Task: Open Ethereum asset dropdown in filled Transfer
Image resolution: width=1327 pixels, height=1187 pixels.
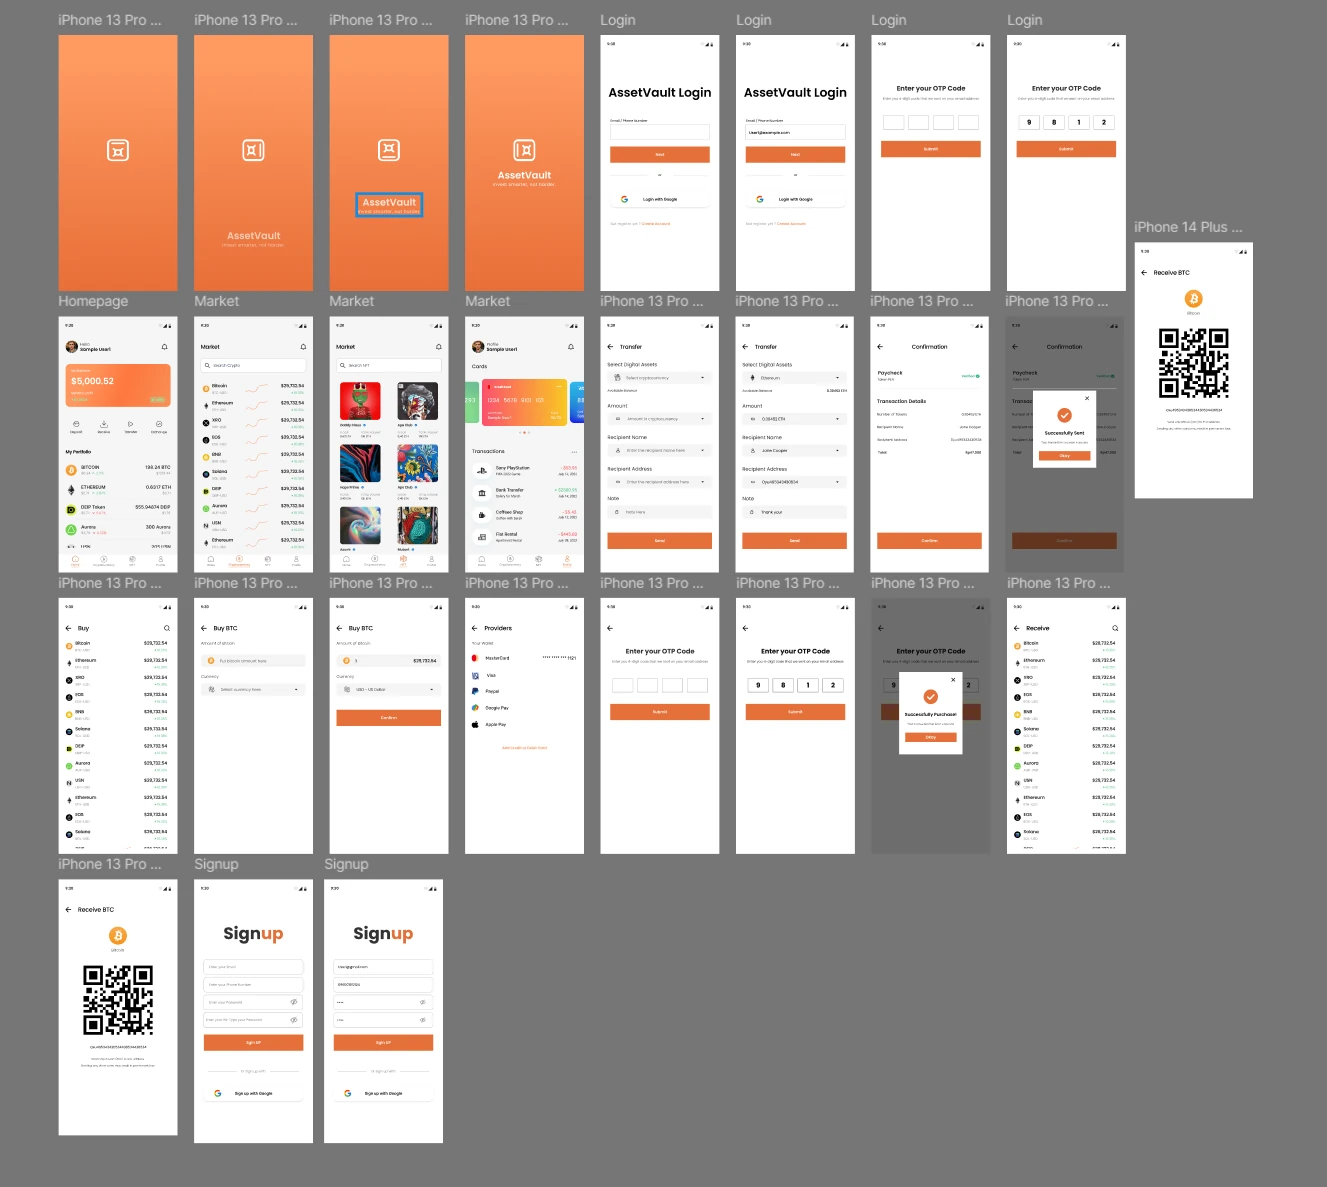Action: tap(795, 378)
